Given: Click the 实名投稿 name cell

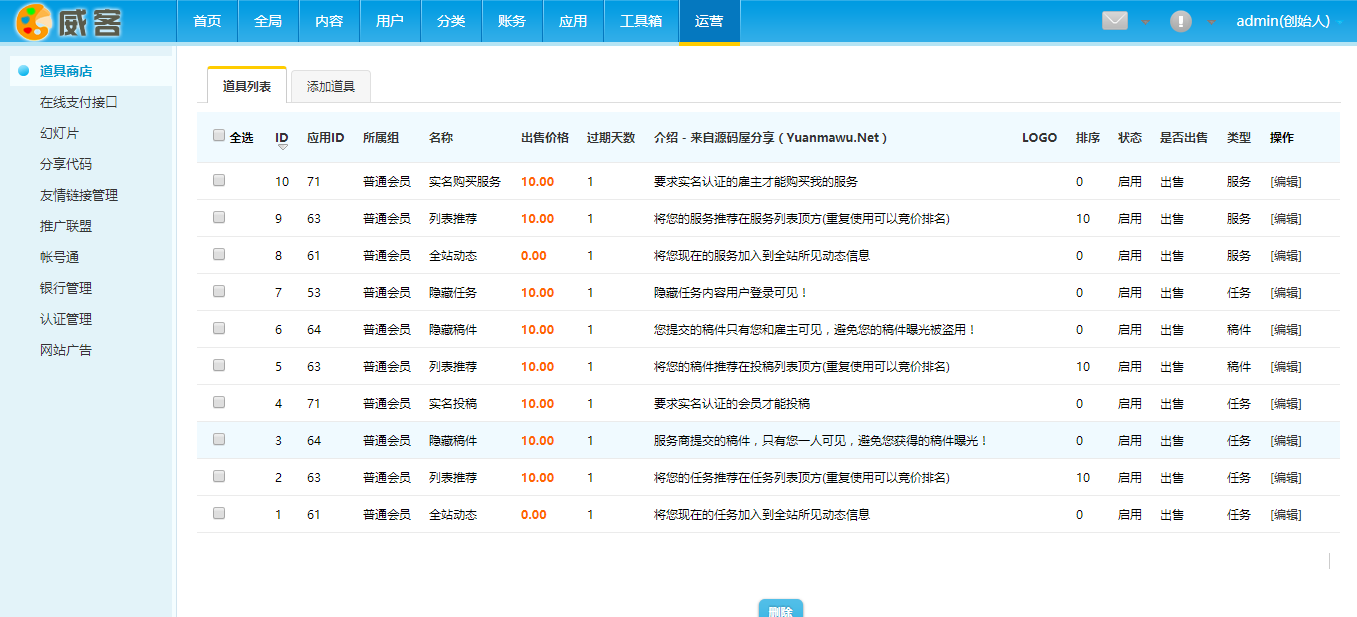Looking at the screenshot, I should point(453,404).
